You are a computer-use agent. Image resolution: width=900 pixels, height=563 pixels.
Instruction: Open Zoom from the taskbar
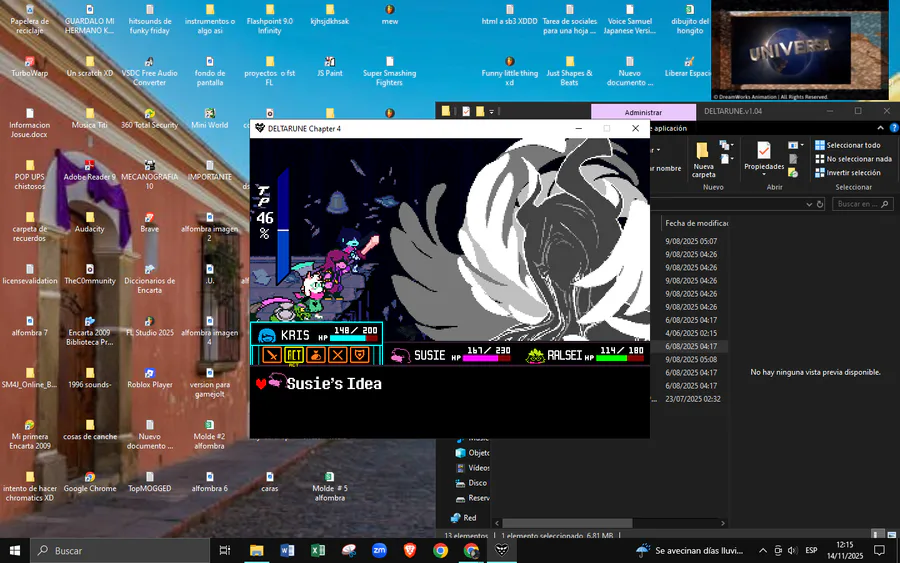pyautogui.click(x=379, y=550)
